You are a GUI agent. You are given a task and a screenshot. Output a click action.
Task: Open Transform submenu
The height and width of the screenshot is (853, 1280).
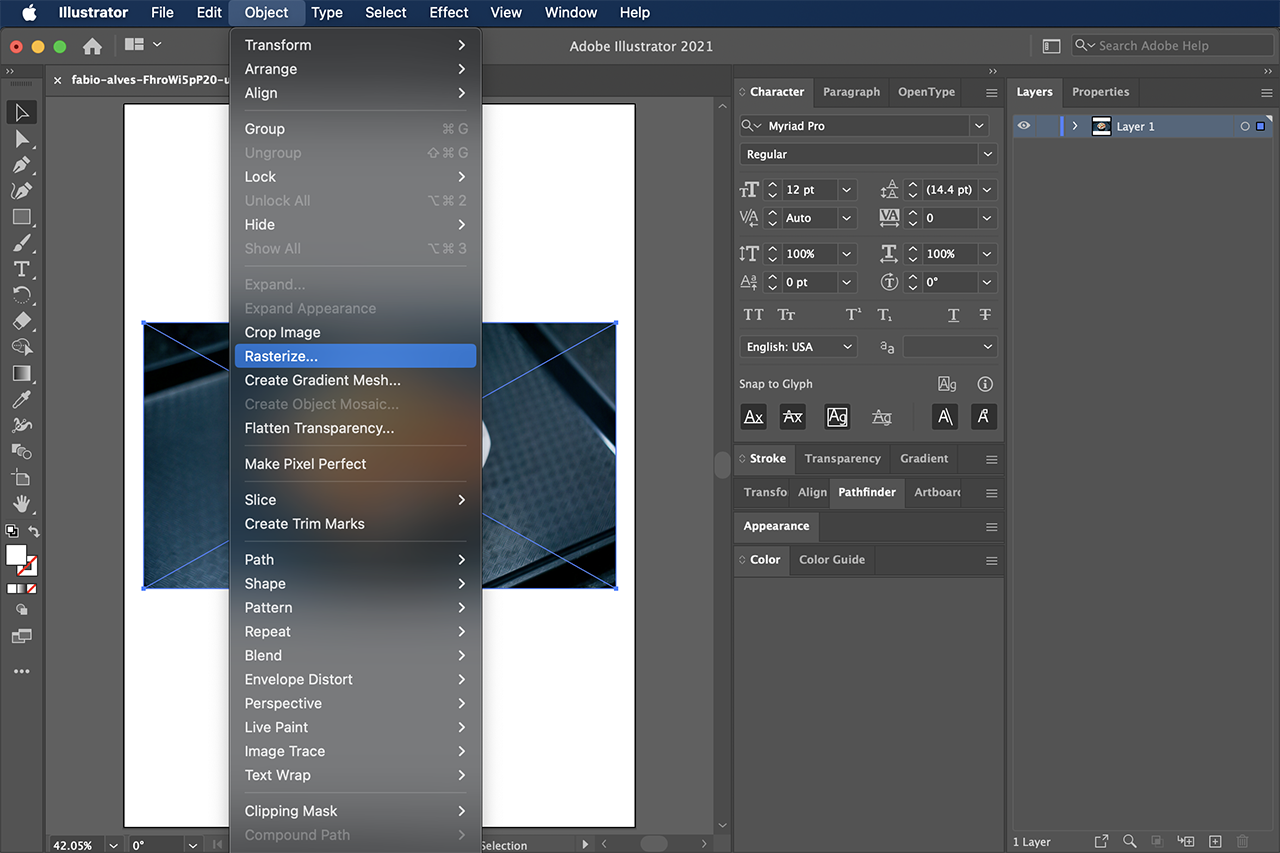click(x=355, y=45)
